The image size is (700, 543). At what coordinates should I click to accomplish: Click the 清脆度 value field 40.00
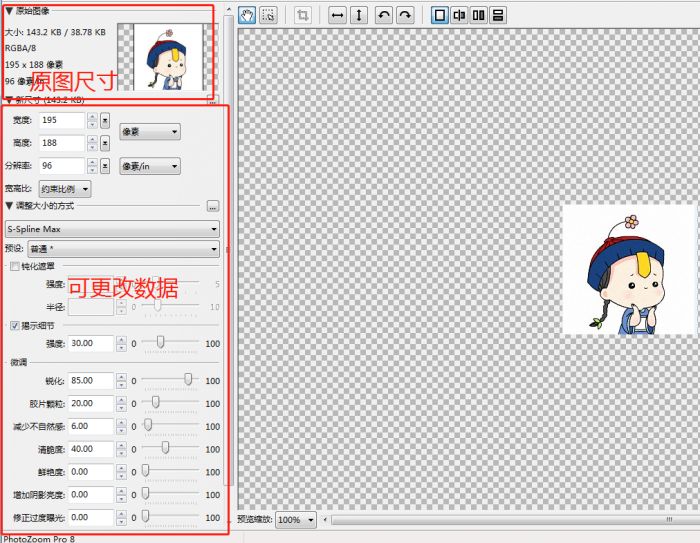click(91, 449)
